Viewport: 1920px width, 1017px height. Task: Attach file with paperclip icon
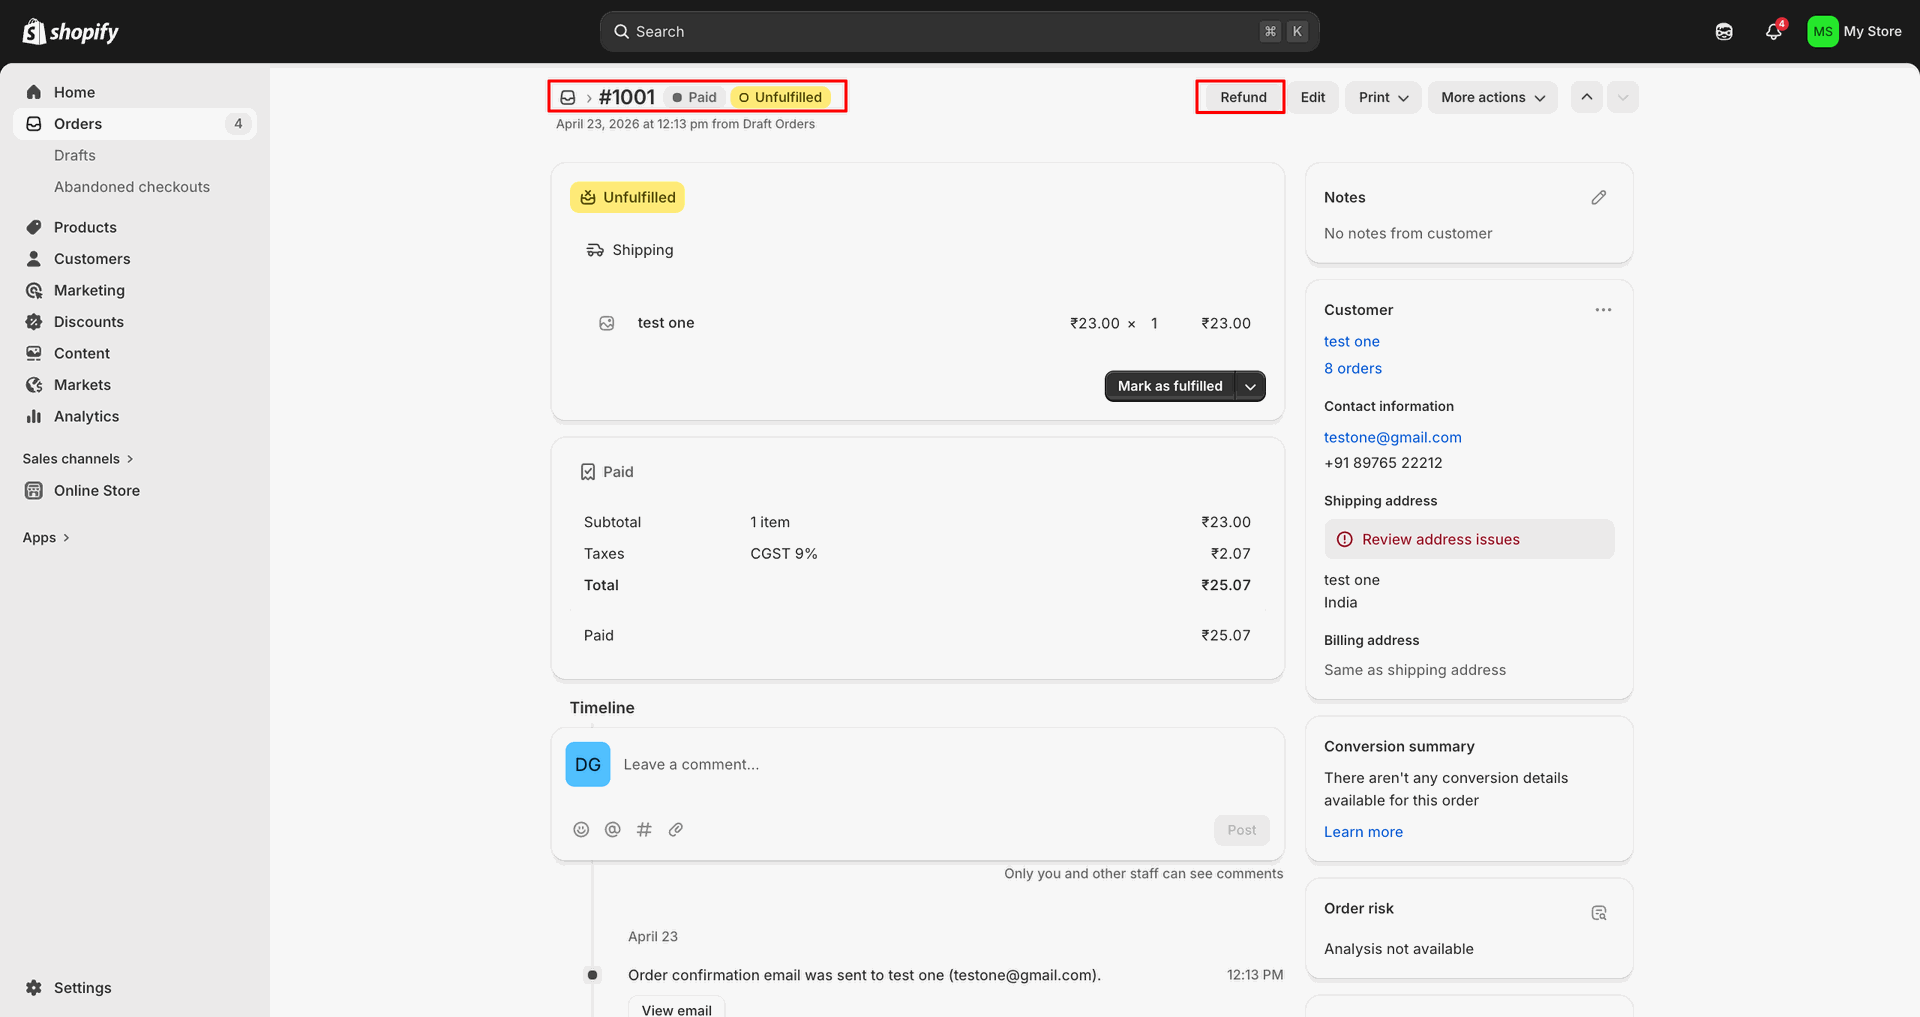(x=676, y=829)
